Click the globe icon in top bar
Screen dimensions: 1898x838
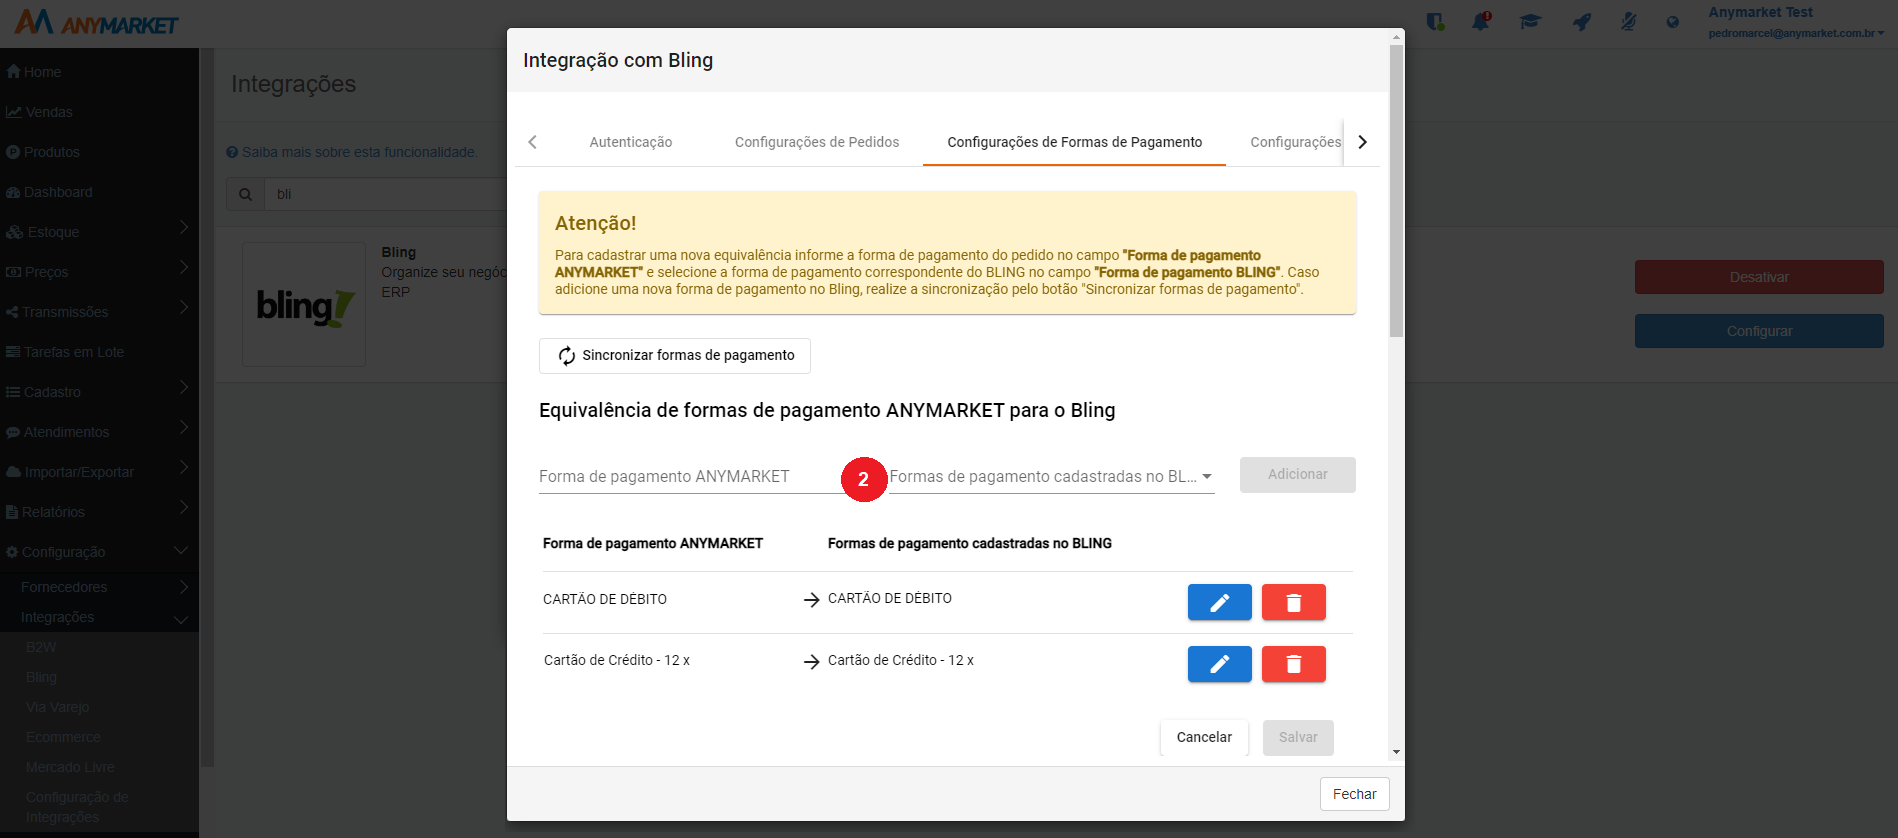coord(1673,22)
